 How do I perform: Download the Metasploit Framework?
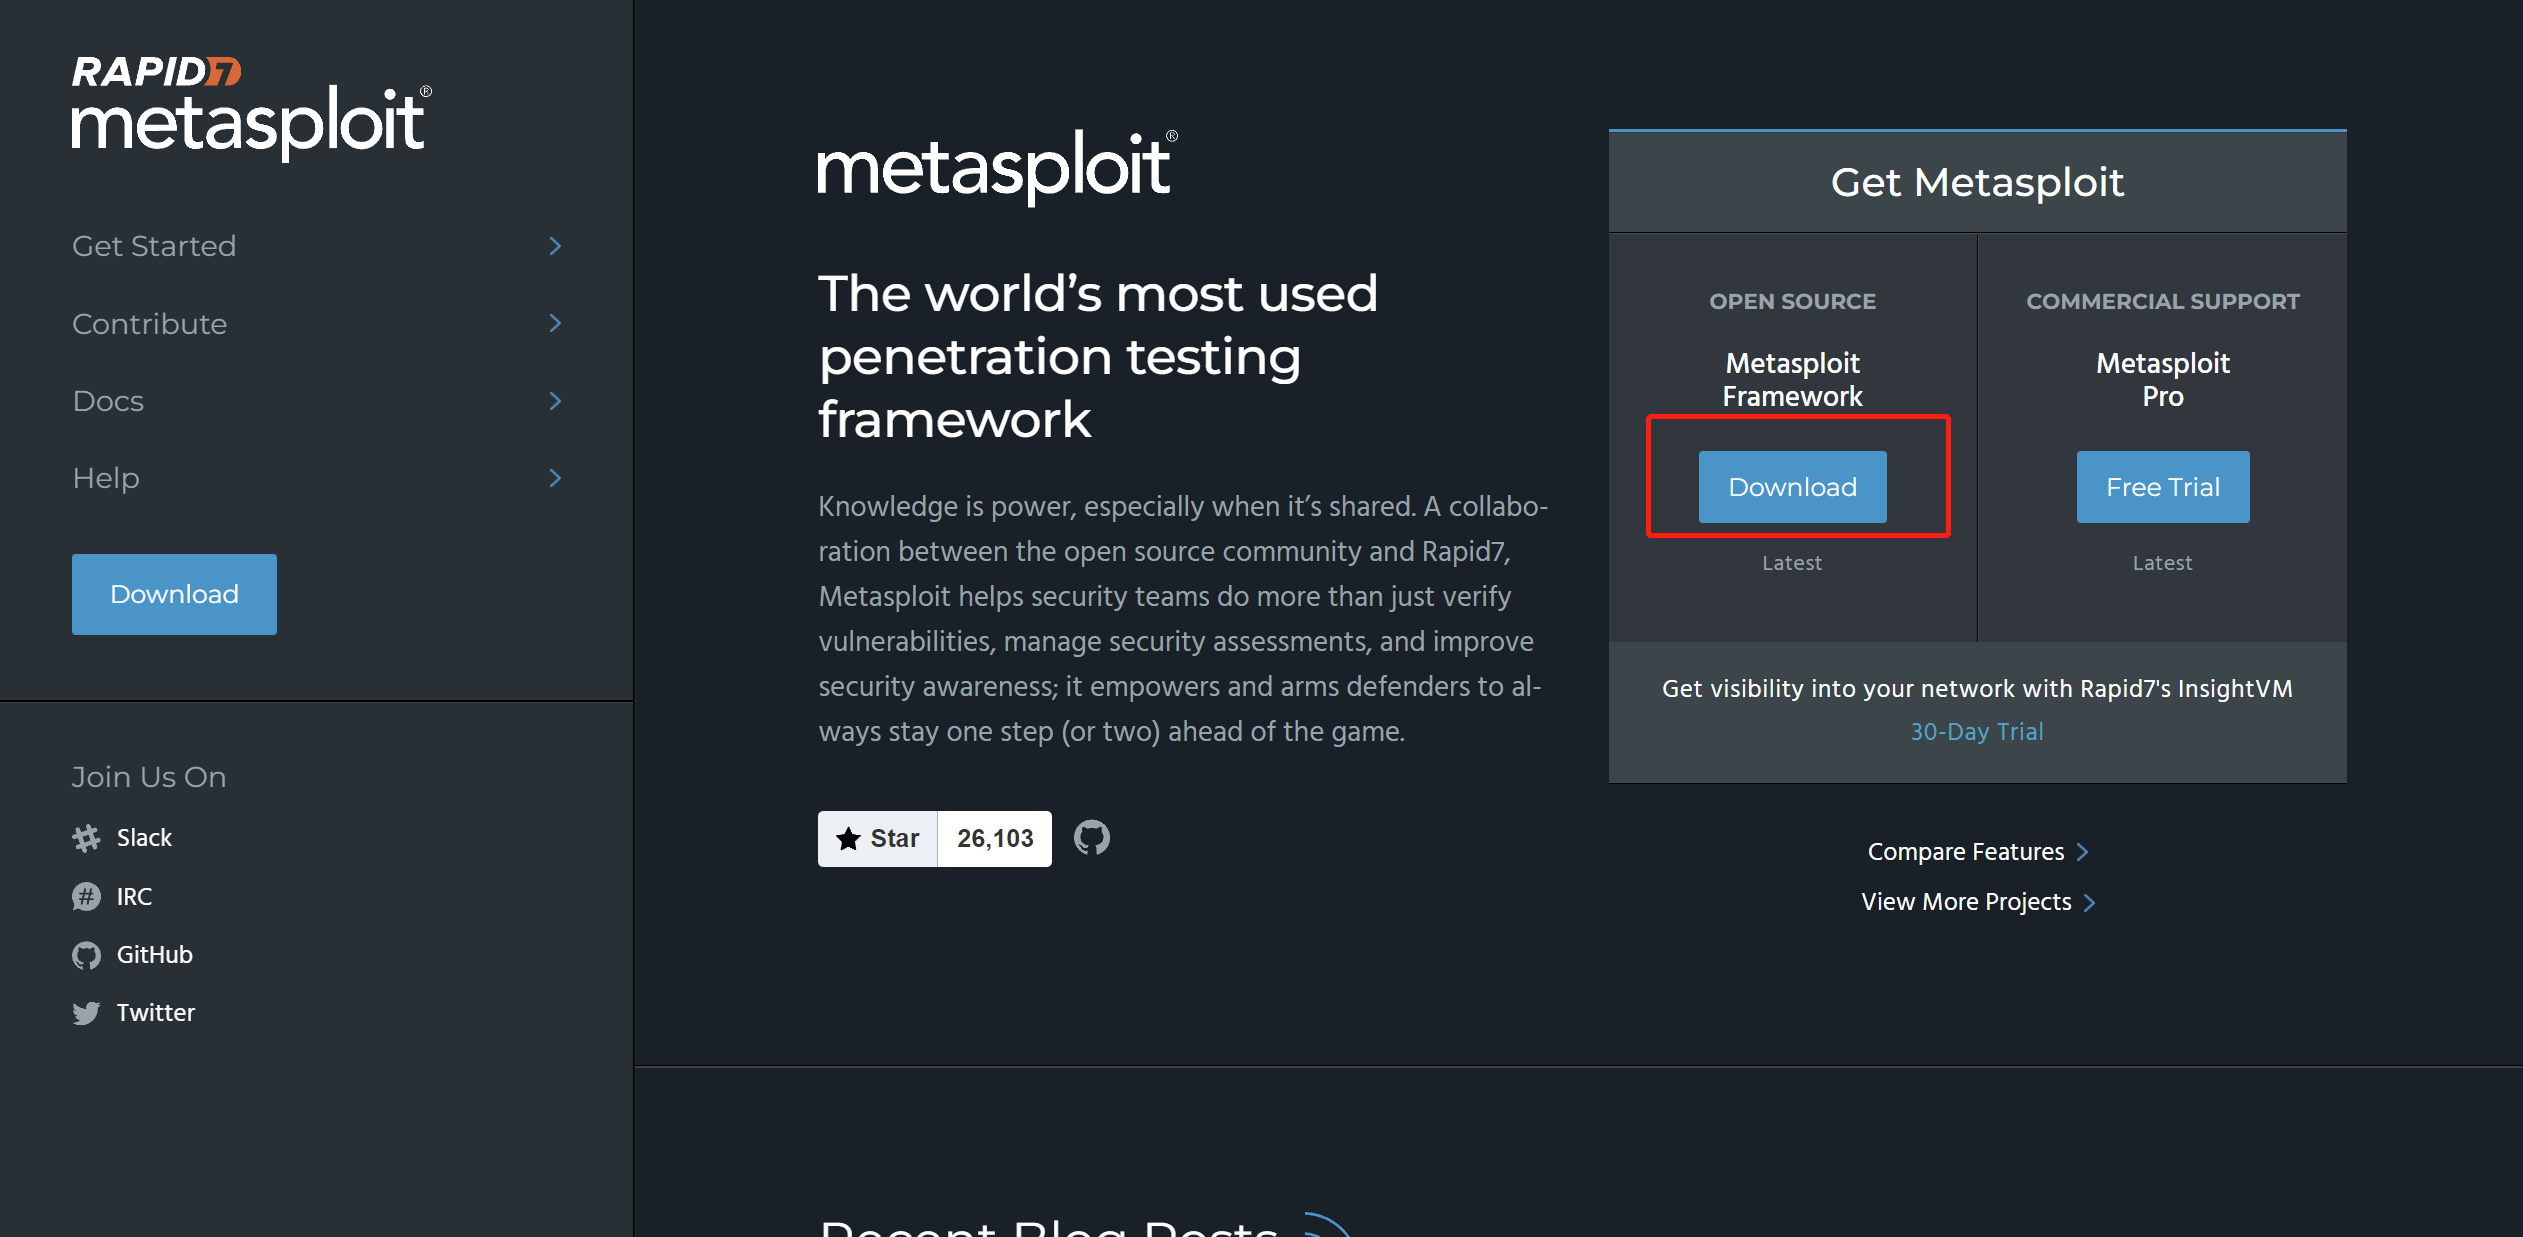1792,487
